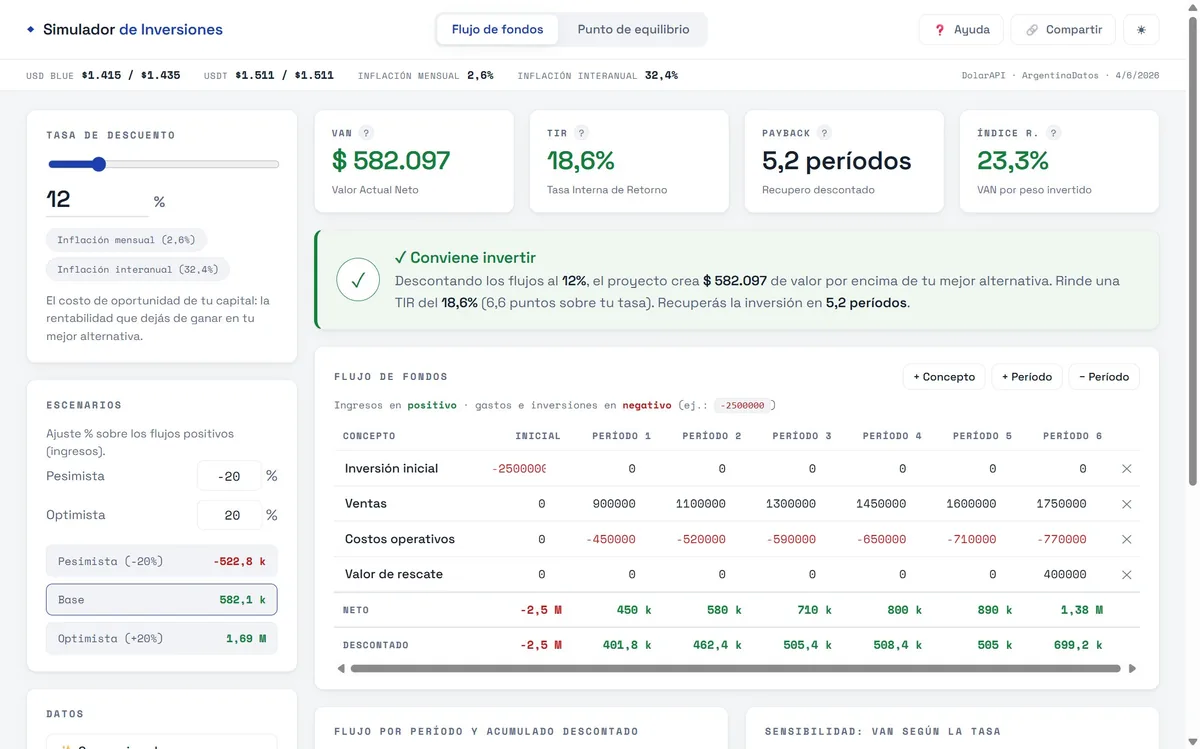Add a new row with + Concepto

[x=944, y=377]
